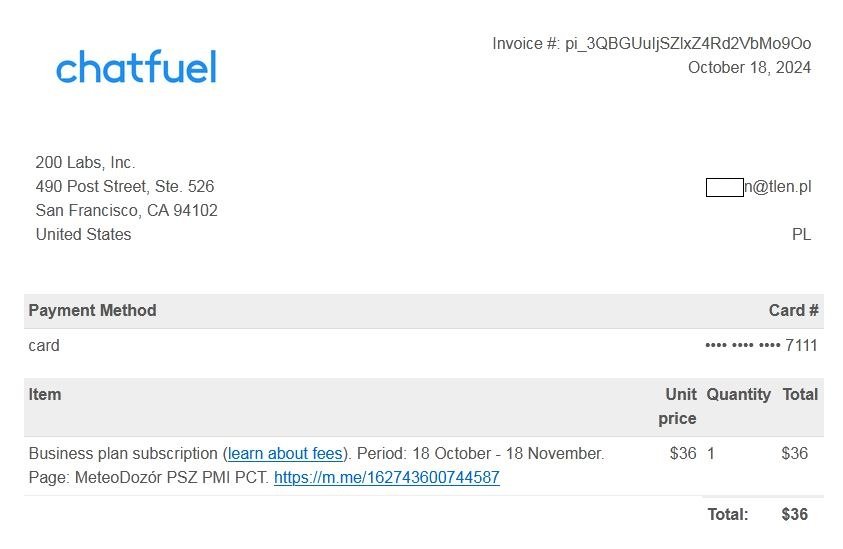843x549 pixels.
Task: Open the m.me/162743600744587 link
Action: [387, 477]
